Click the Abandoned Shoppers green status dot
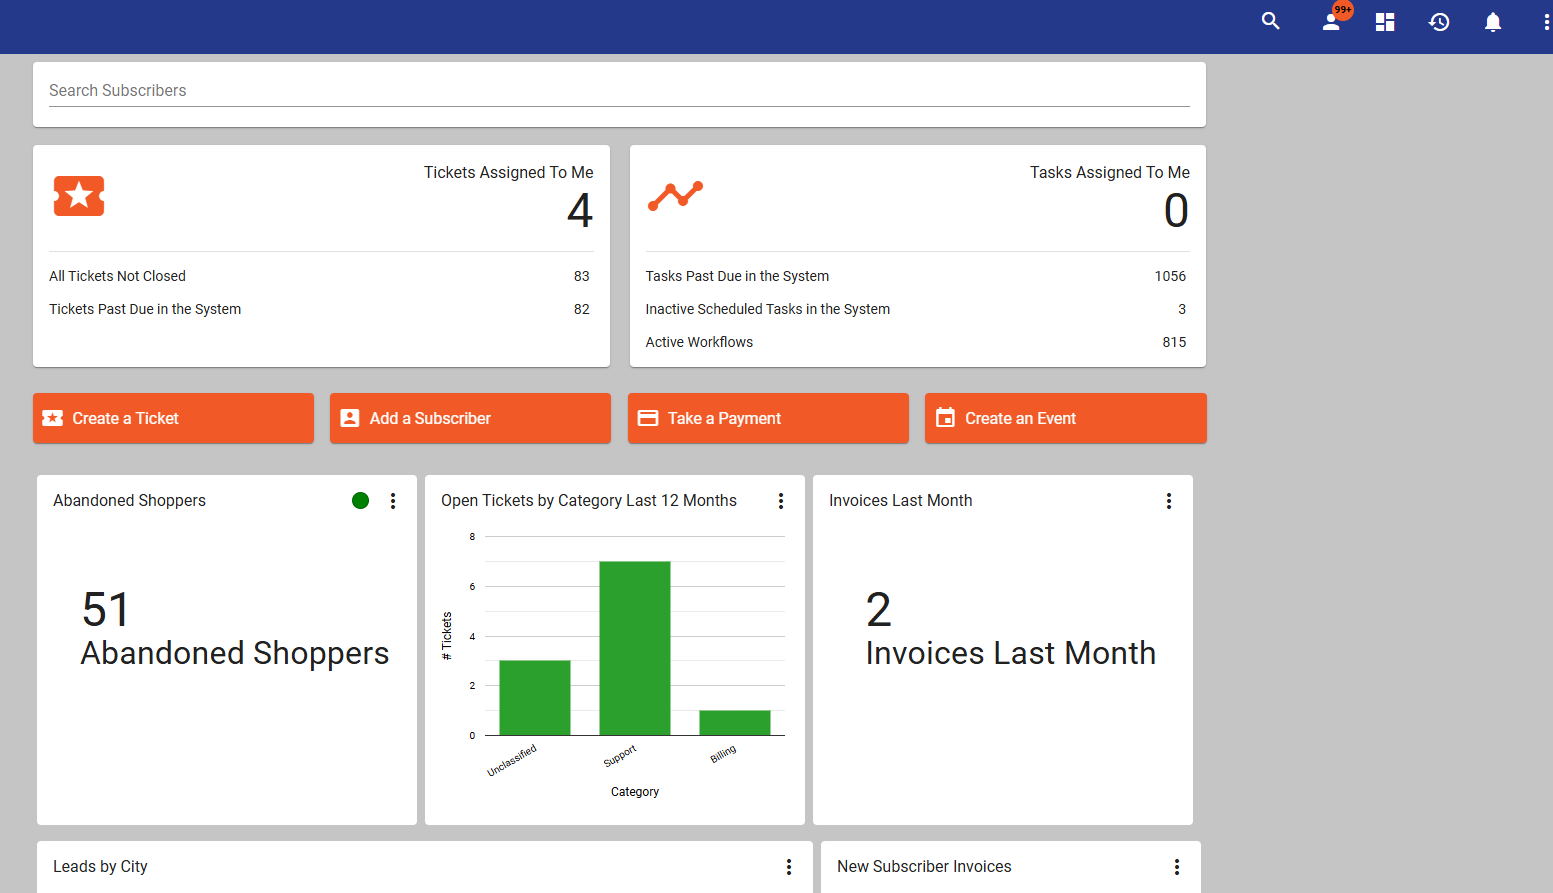Viewport: 1553px width, 893px height. [x=361, y=501]
